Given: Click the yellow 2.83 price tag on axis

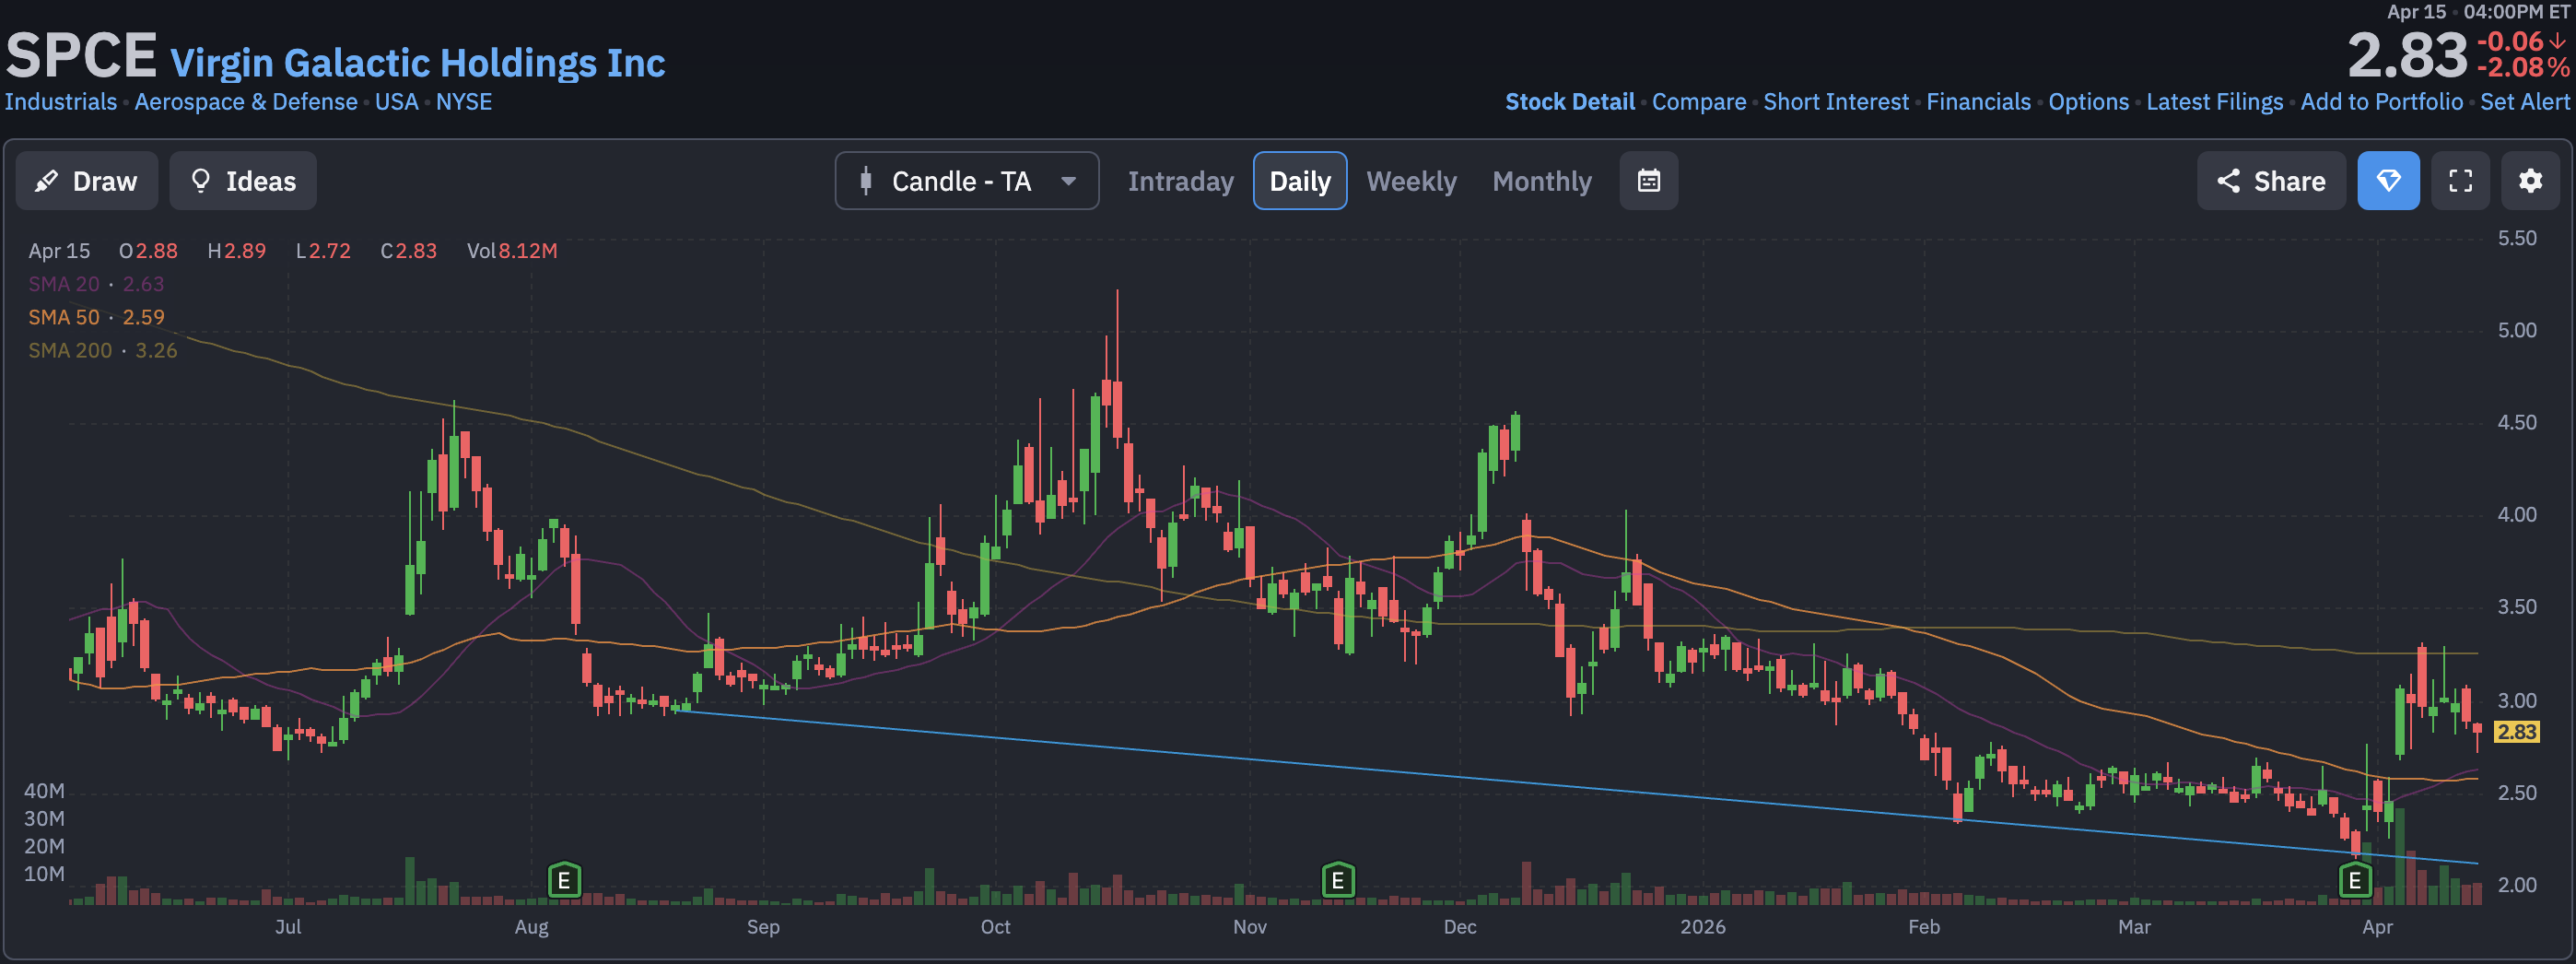Looking at the screenshot, I should [x=2516, y=732].
